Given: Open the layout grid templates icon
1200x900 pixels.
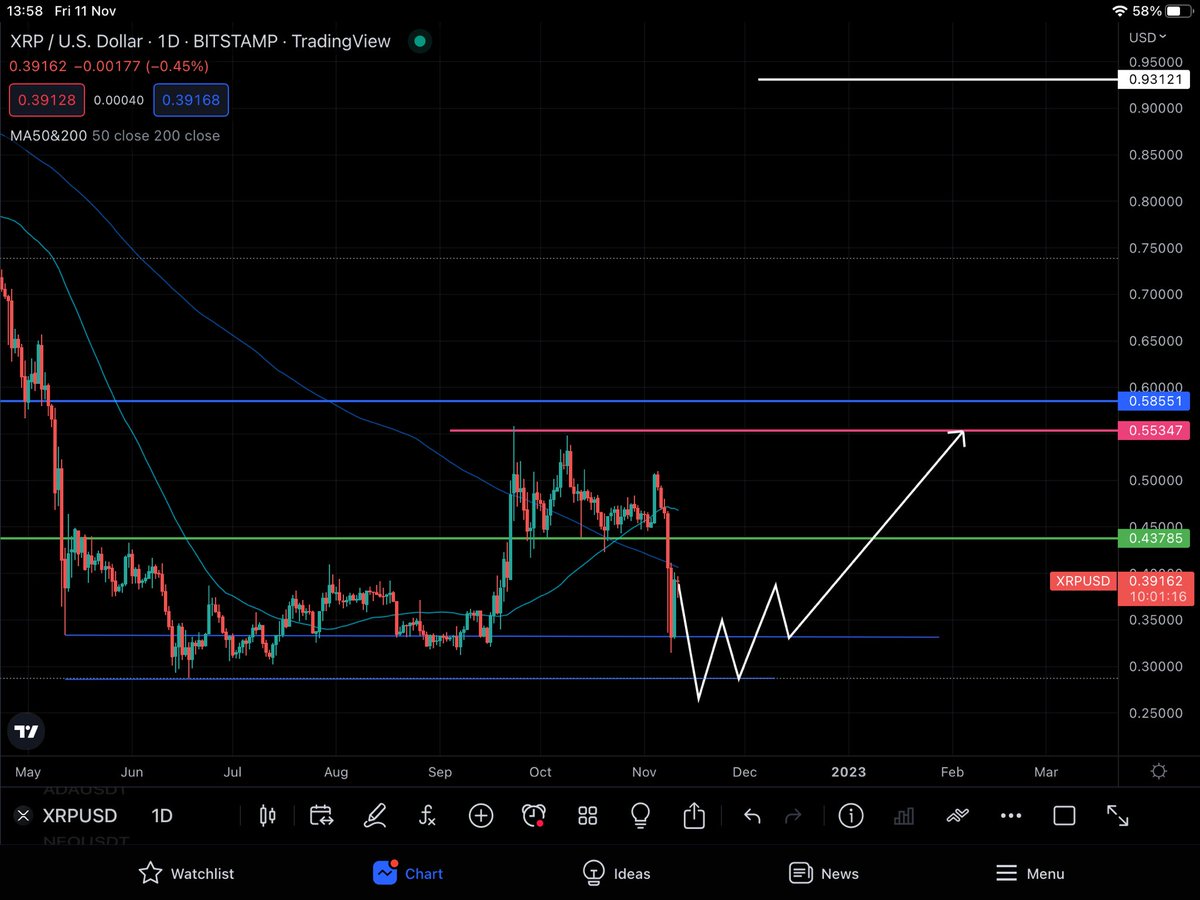Looking at the screenshot, I should (x=588, y=816).
